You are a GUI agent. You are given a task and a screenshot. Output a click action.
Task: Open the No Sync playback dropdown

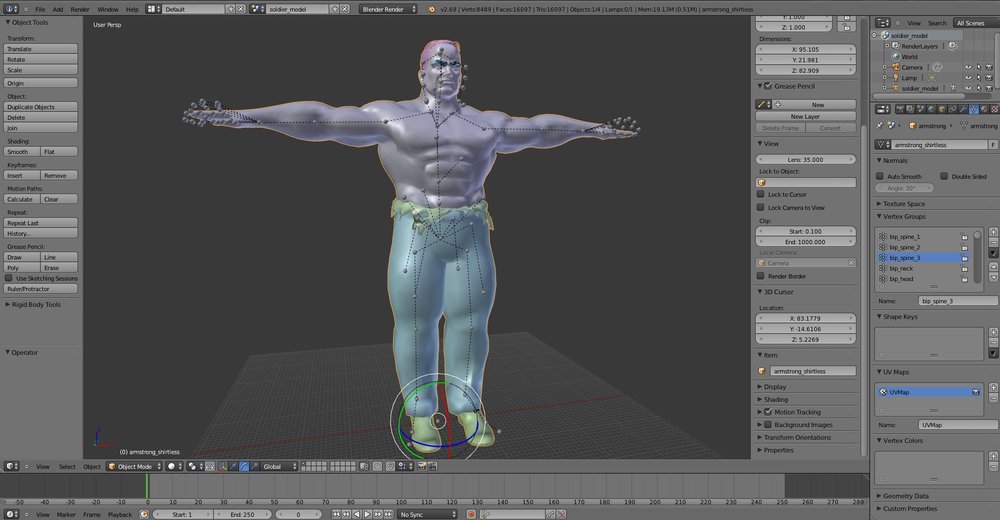coord(427,514)
